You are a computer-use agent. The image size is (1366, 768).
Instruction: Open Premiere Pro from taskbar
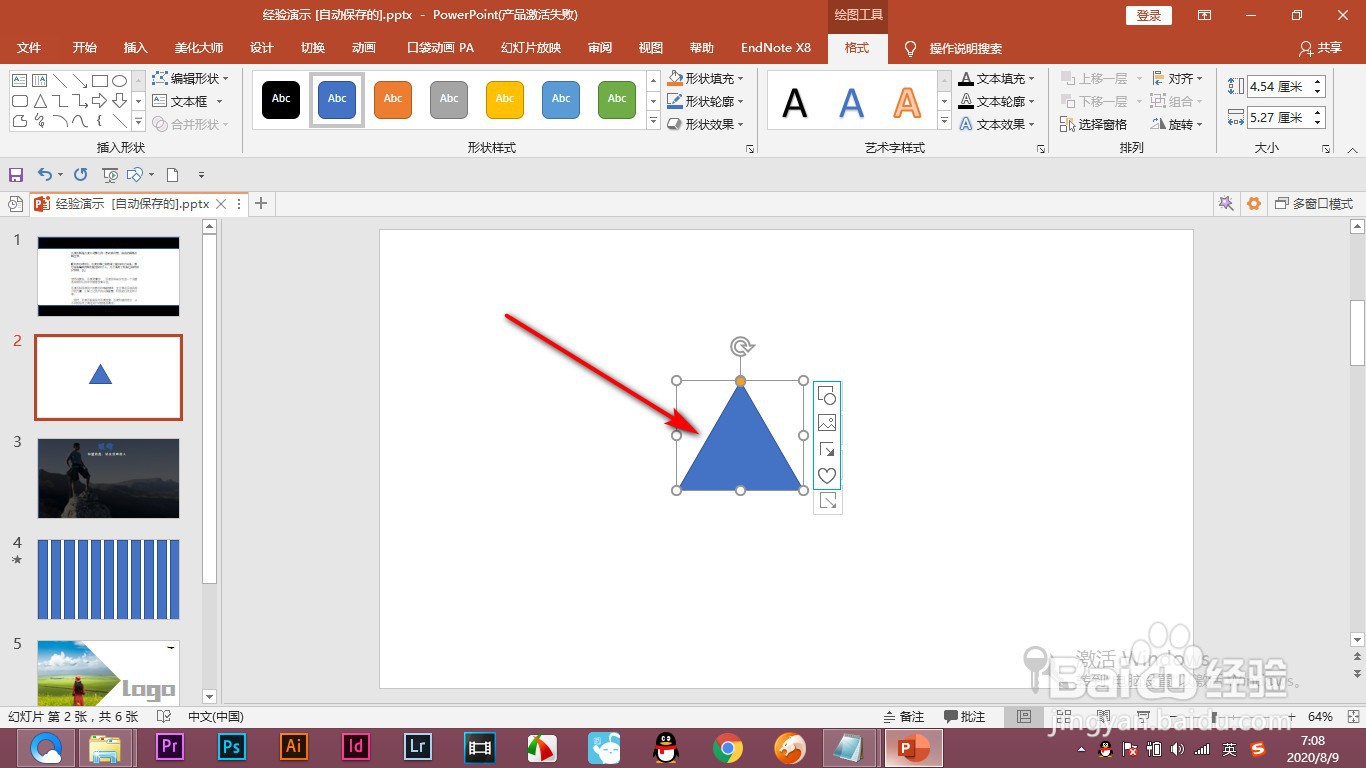click(x=170, y=747)
